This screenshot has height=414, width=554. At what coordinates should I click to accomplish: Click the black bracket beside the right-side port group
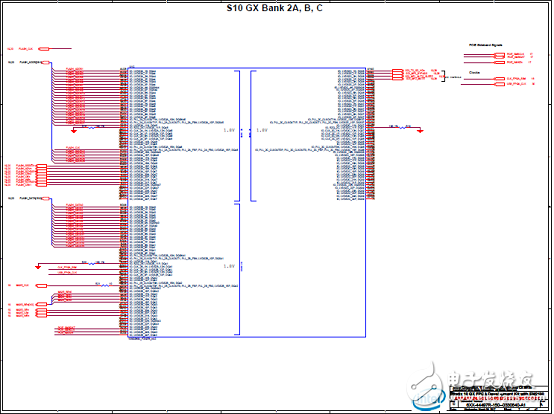(443, 76)
